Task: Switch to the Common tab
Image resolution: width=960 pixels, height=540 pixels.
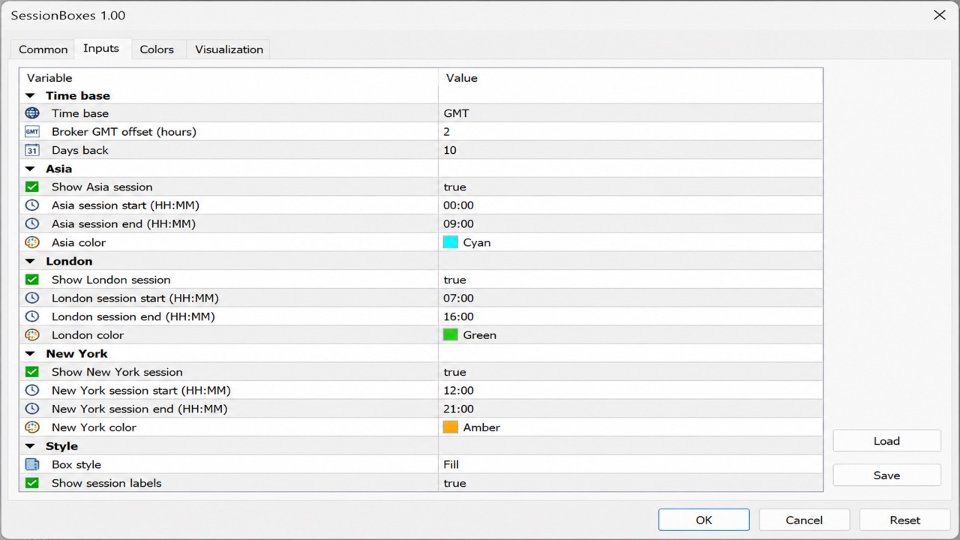Action: (x=43, y=50)
